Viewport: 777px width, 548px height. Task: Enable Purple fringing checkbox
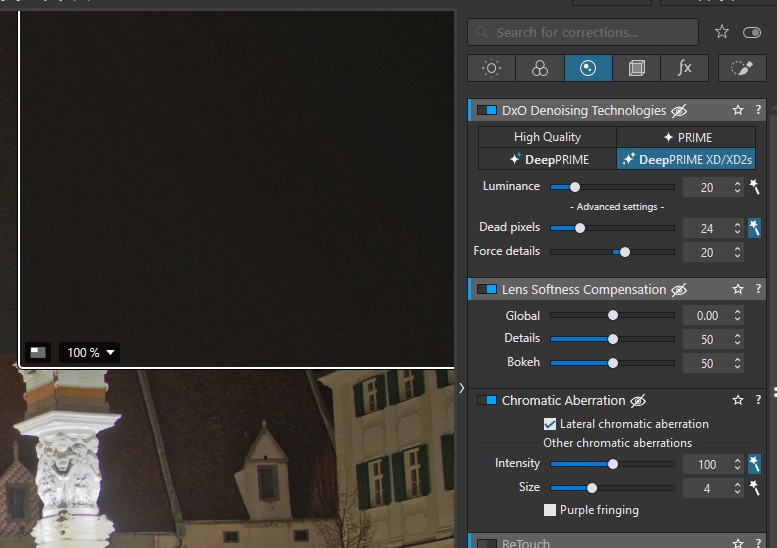point(550,510)
